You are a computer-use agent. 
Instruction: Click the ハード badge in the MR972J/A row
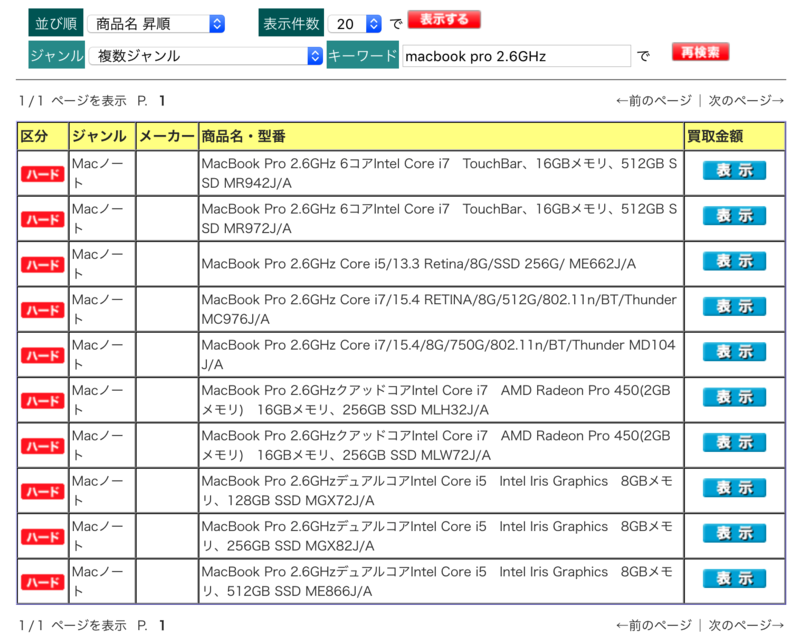click(43, 220)
